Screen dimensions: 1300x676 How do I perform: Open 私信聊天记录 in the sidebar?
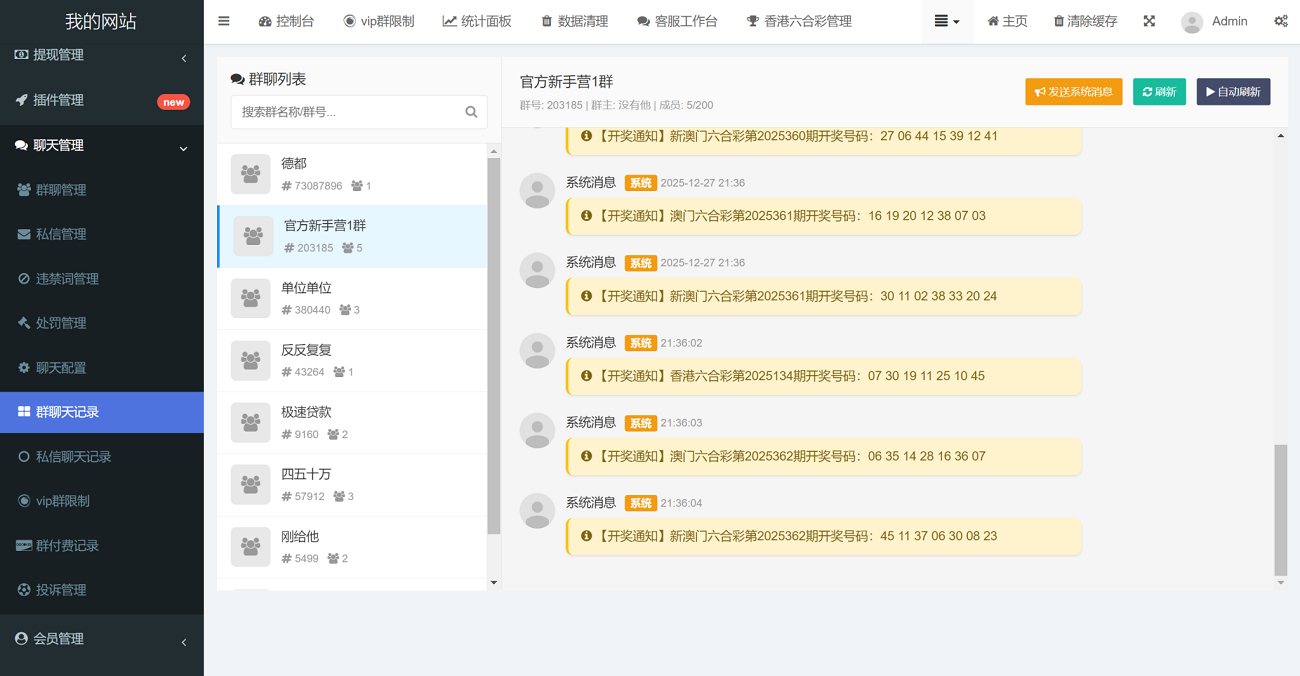(x=73, y=457)
